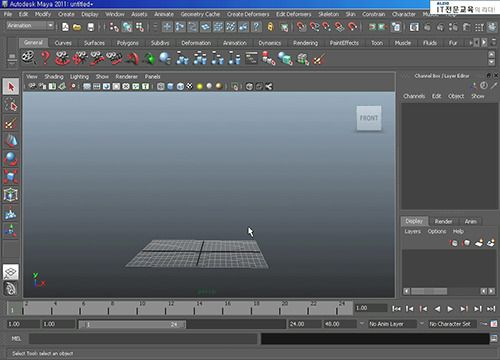Click the playback end time field 24.00

[x=304, y=324]
